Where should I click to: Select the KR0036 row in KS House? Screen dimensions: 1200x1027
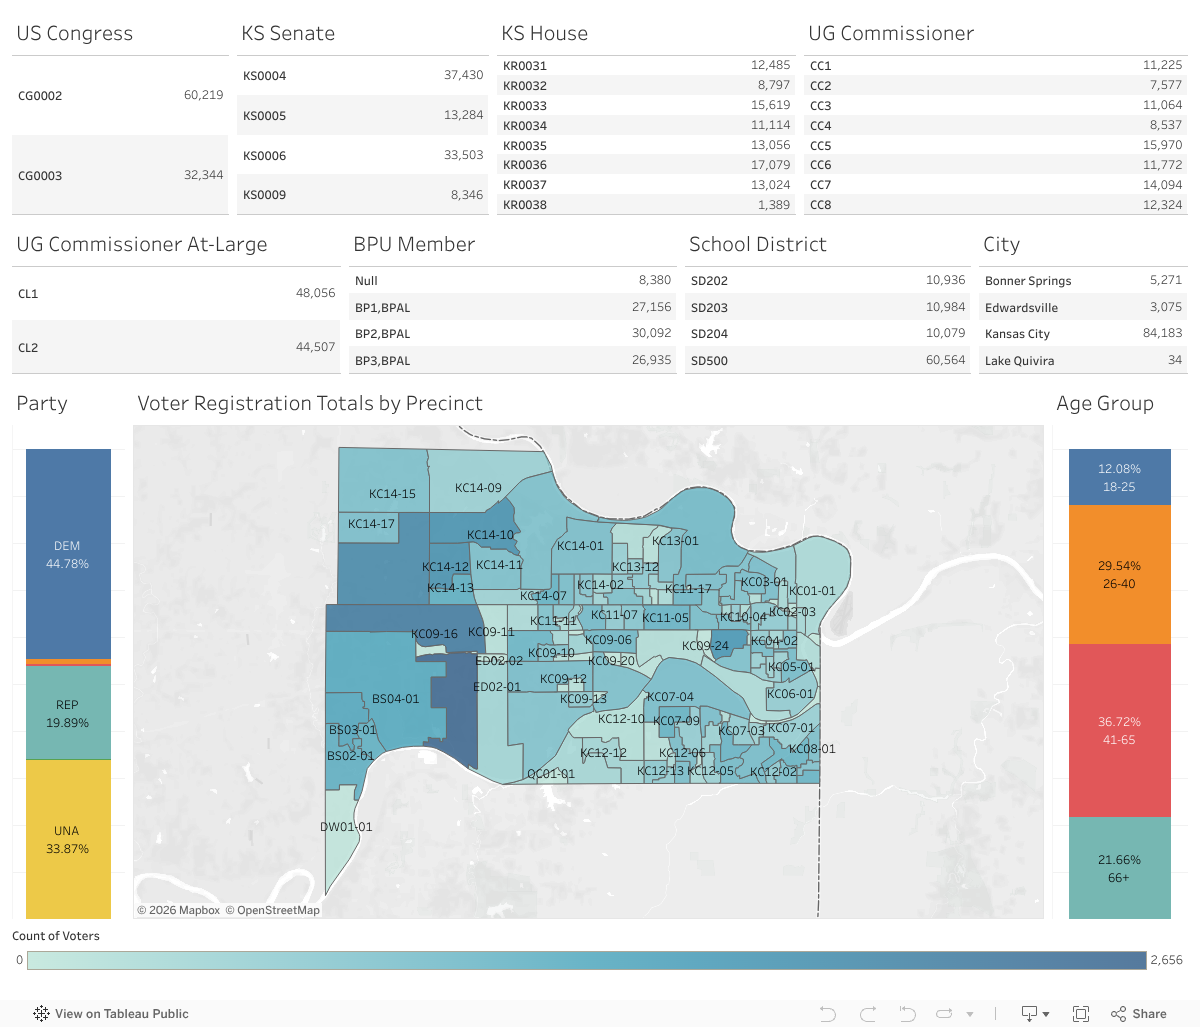pyautogui.click(x=646, y=165)
